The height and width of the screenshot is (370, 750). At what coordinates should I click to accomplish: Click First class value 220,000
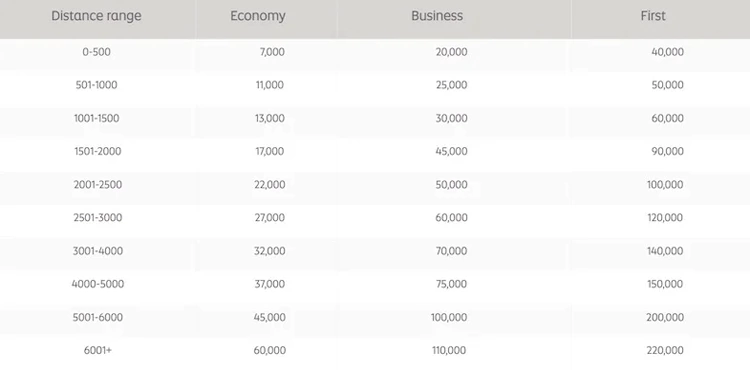(665, 350)
